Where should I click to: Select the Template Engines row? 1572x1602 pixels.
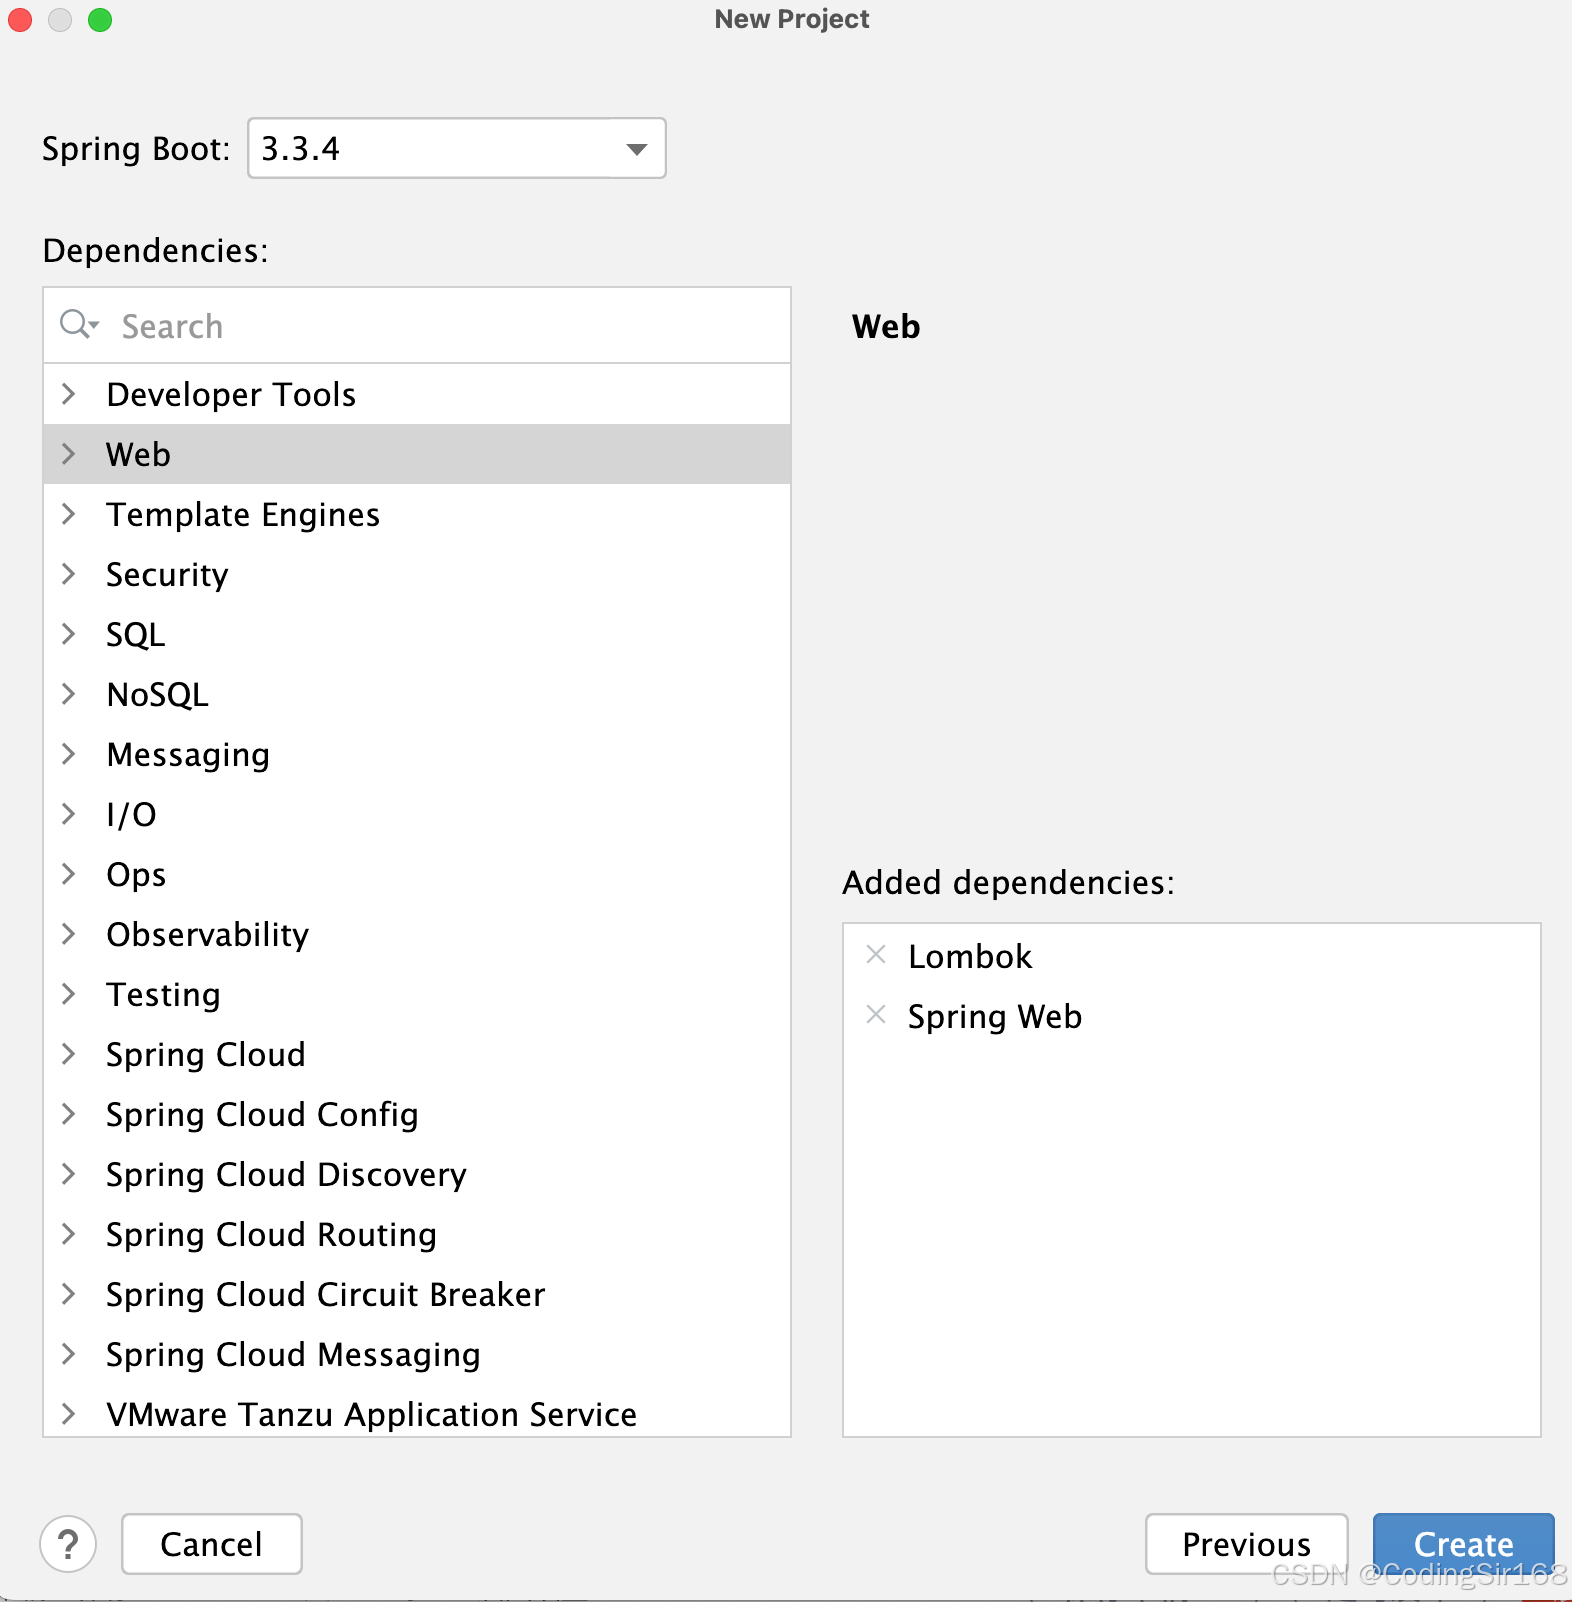(x=417, y=514)
